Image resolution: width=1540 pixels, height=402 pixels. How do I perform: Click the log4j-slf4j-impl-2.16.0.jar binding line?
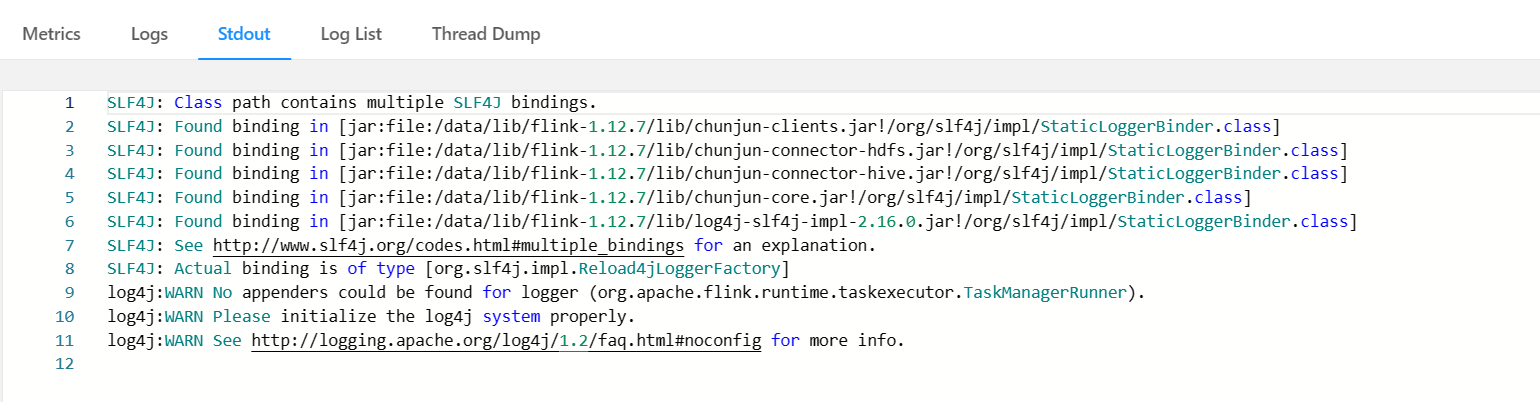pos(732,221)
